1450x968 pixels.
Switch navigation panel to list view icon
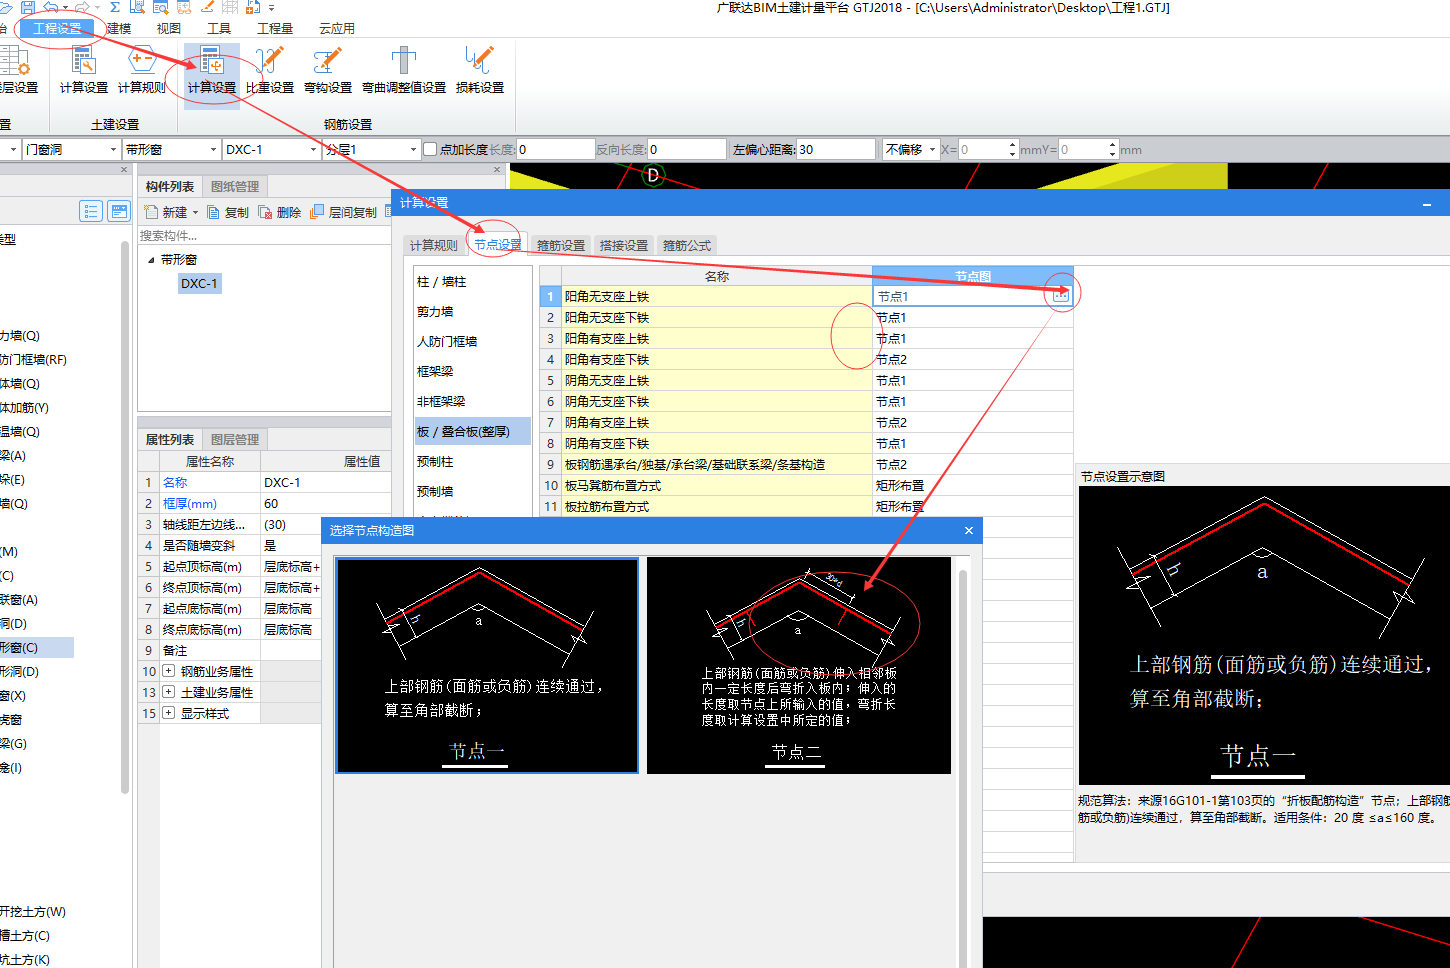(x=91, y=211)
